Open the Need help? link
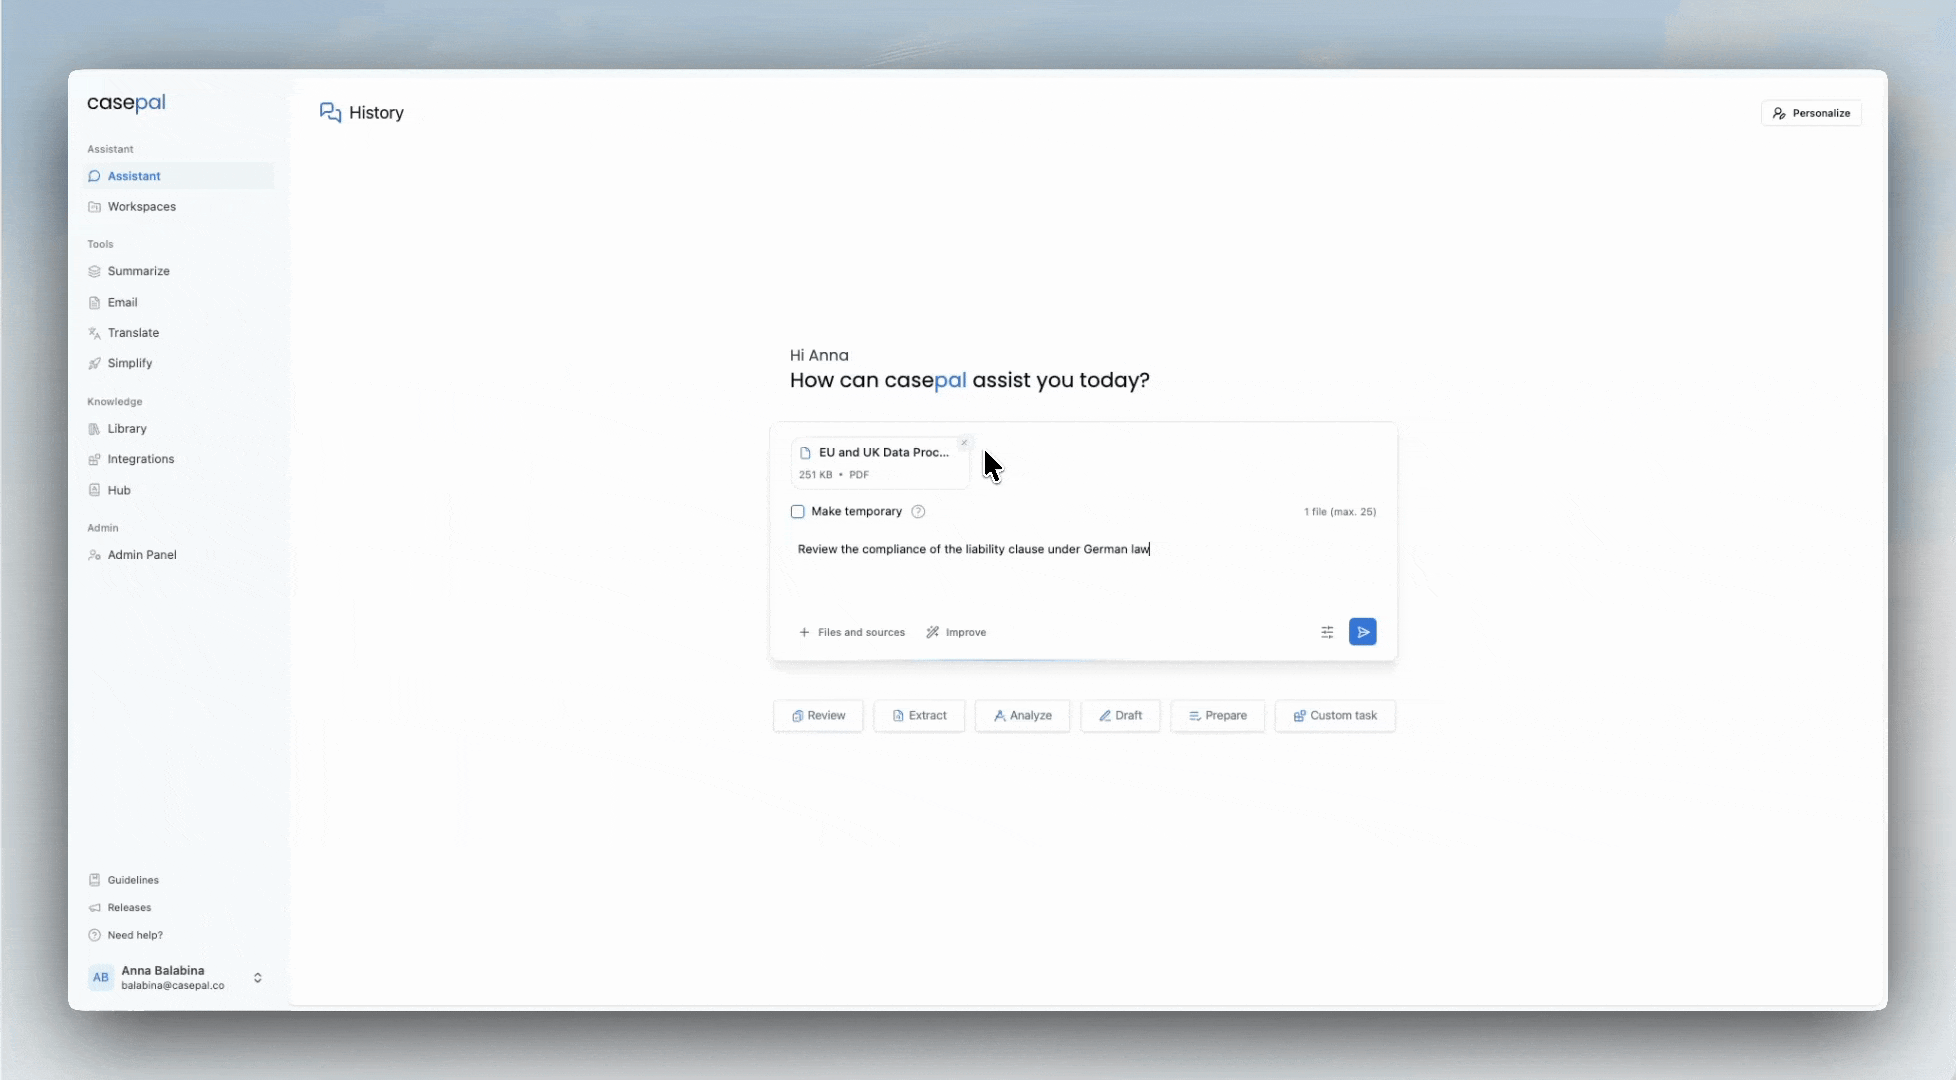The width and height of the screenshot is (1956, 1080). pos(134,935)
